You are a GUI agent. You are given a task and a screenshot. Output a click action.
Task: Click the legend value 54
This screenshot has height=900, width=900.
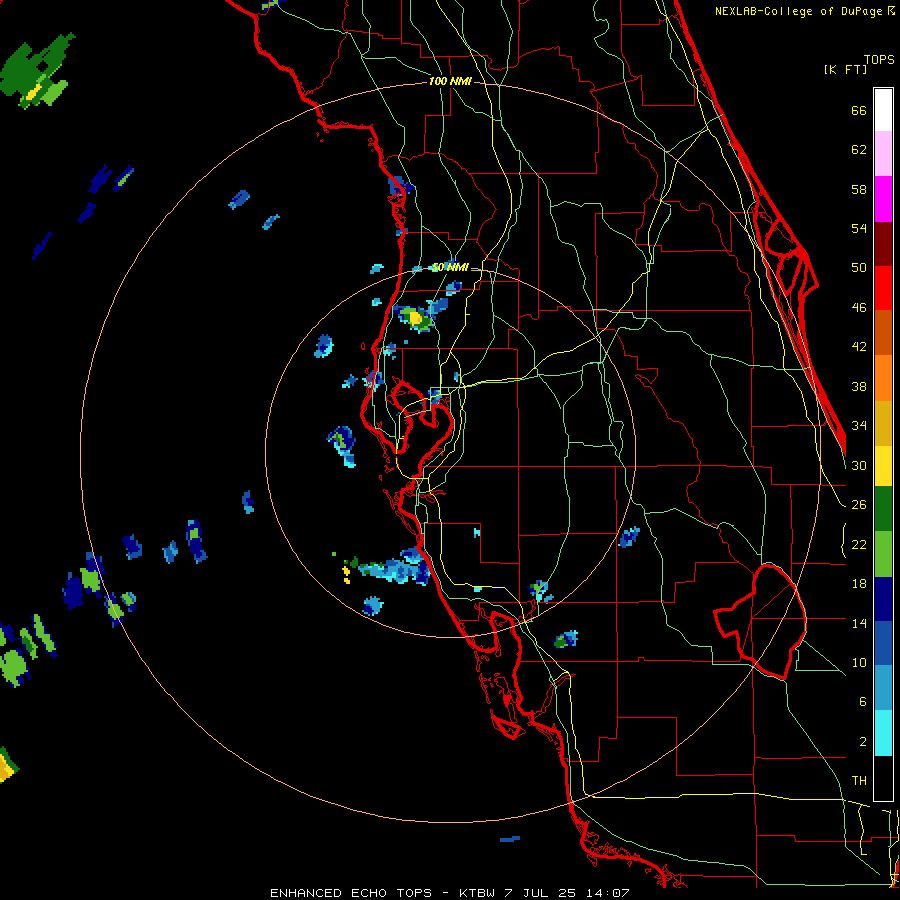[859, 228]
